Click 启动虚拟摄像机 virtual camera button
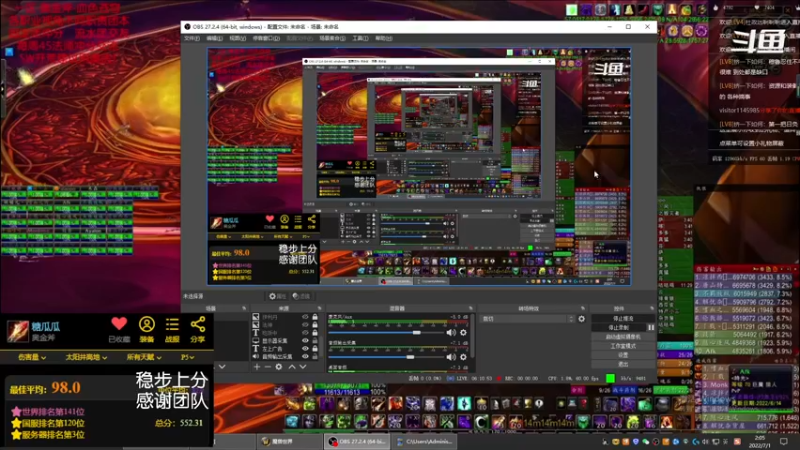This screenshot has height=450, width=800. pyautogui.click(x=623, y=337)
